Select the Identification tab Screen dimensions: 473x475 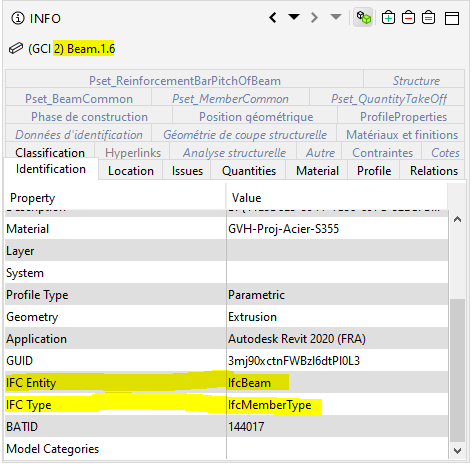tap(51, 169)
